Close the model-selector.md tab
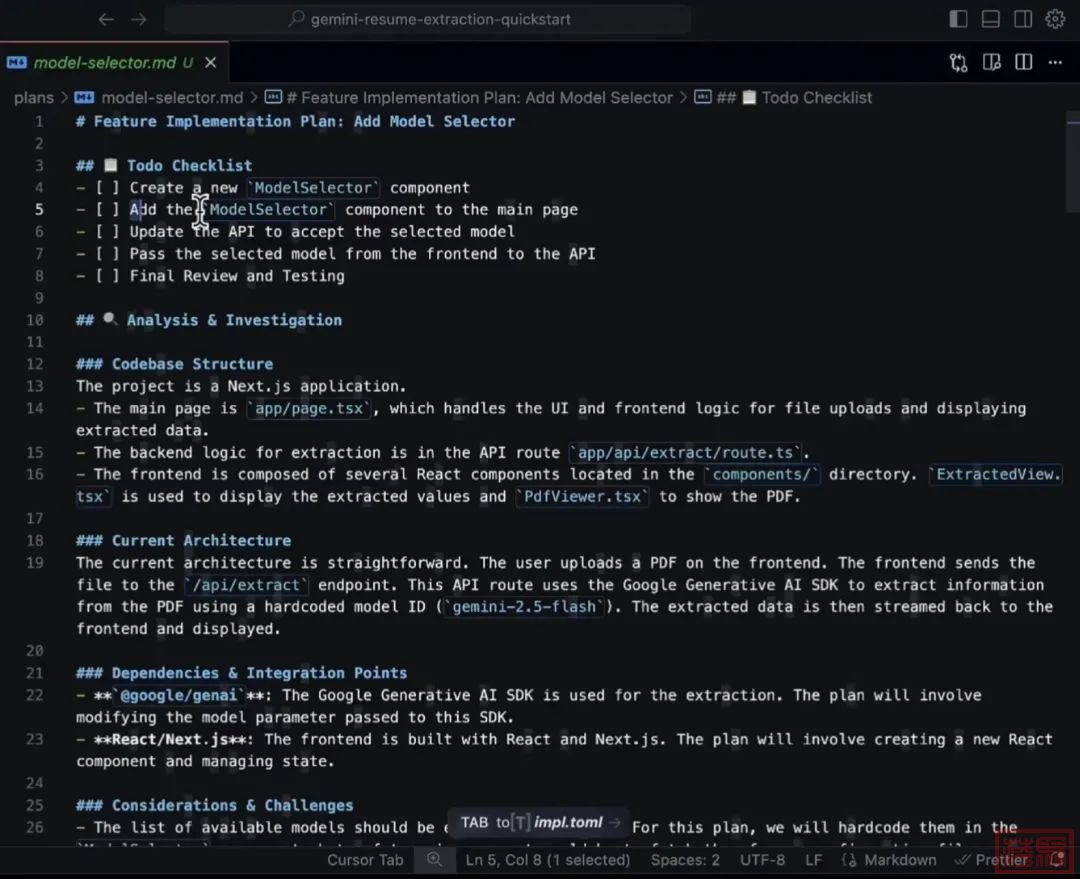 pyautogui.click(x=212, y=62)
